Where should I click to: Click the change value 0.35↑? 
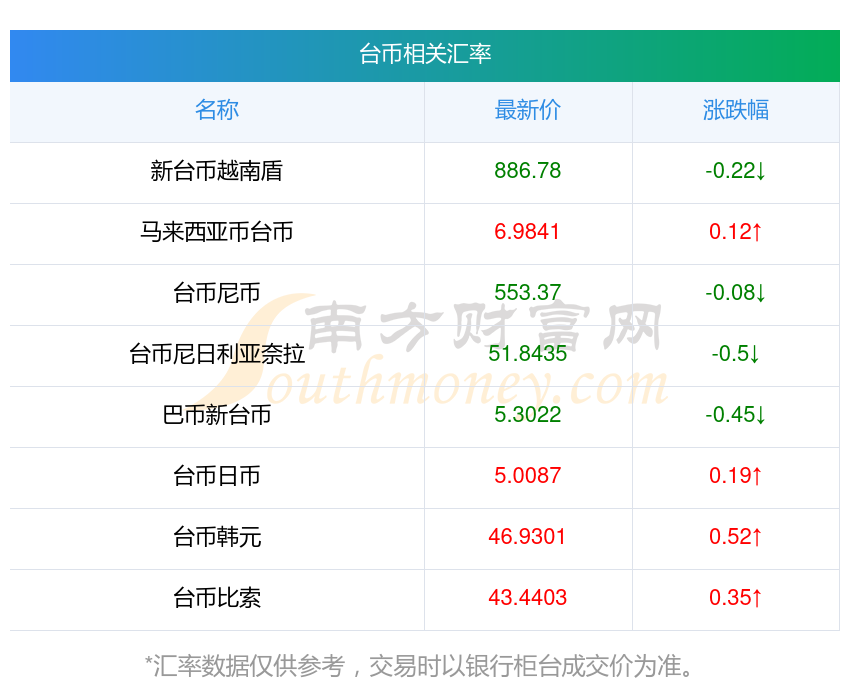tap(736, 598)
